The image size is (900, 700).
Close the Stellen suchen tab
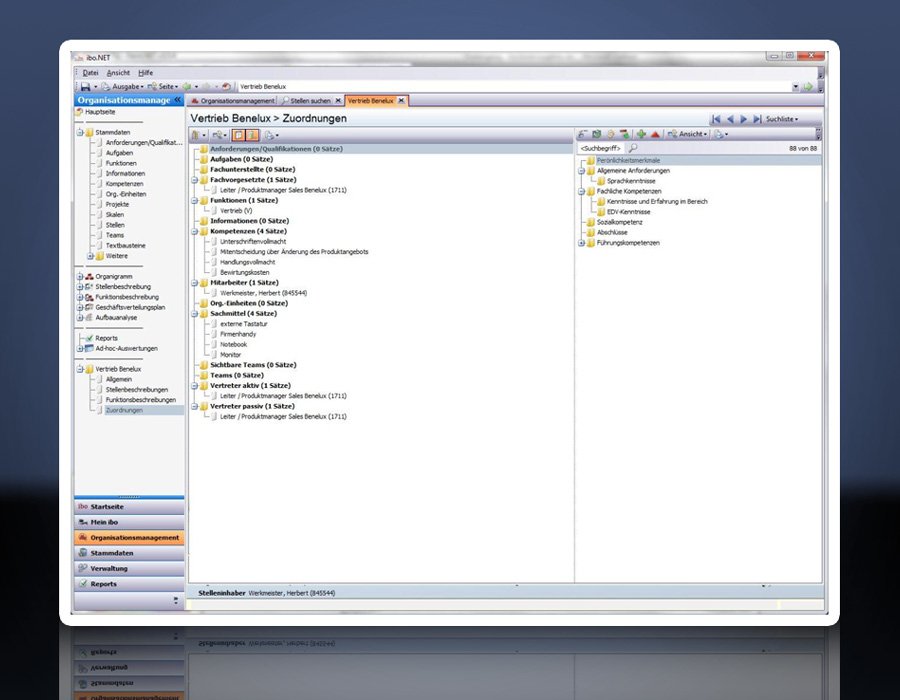point(338,101)
